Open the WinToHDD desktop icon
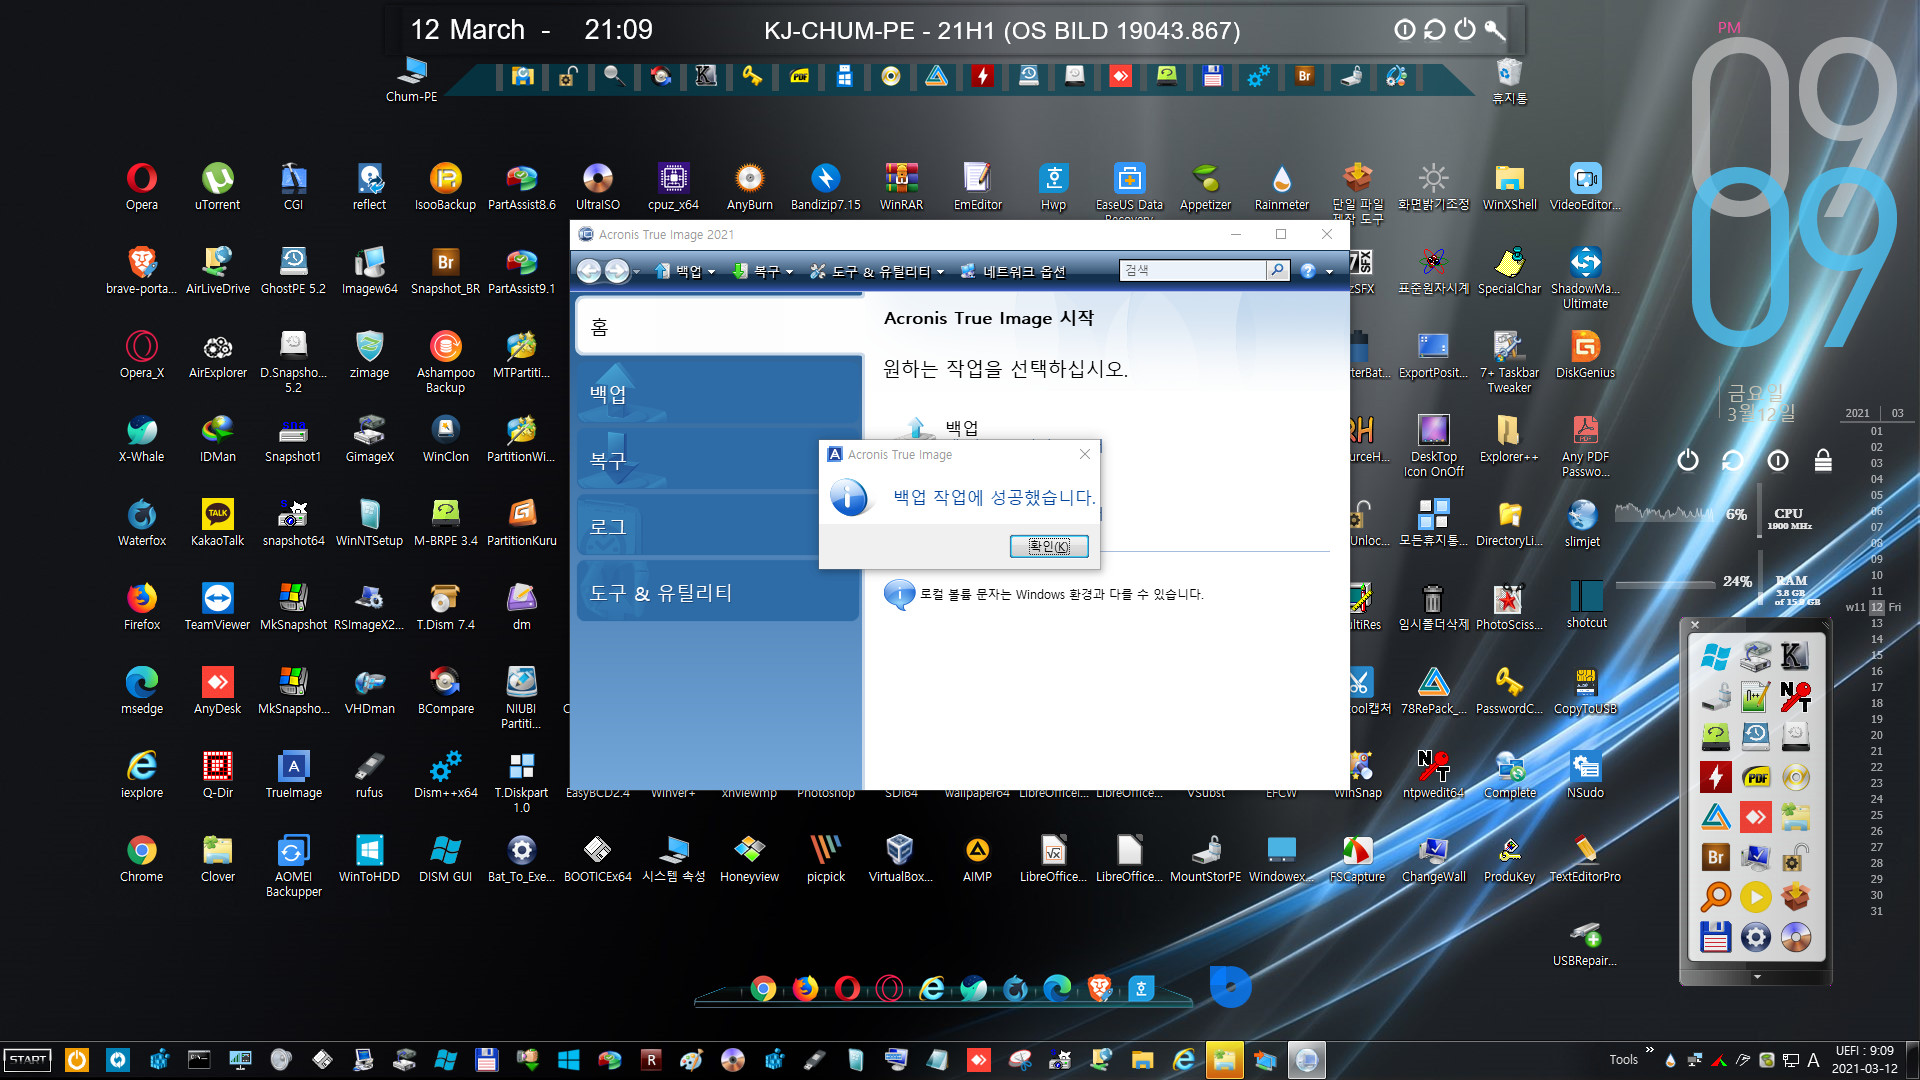This screenshot has width=1920, height=1080. click(x=369, y=858)
